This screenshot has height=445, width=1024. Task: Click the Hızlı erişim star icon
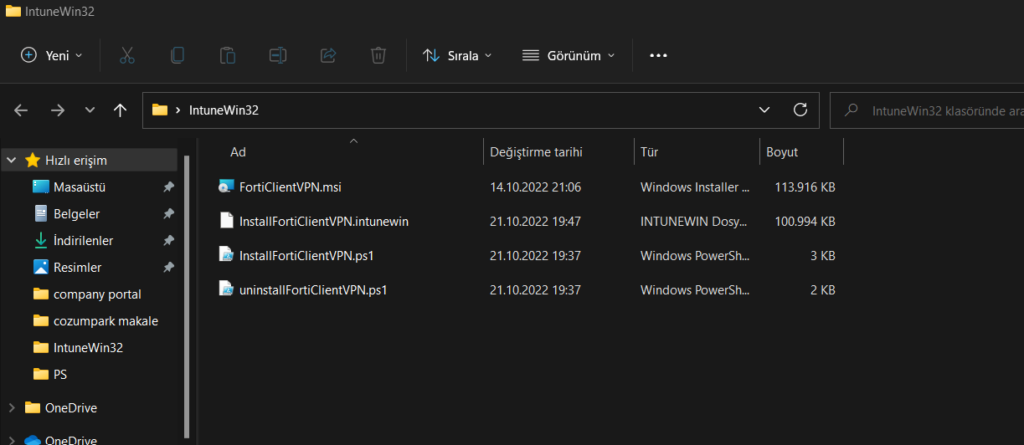point(32,160)
